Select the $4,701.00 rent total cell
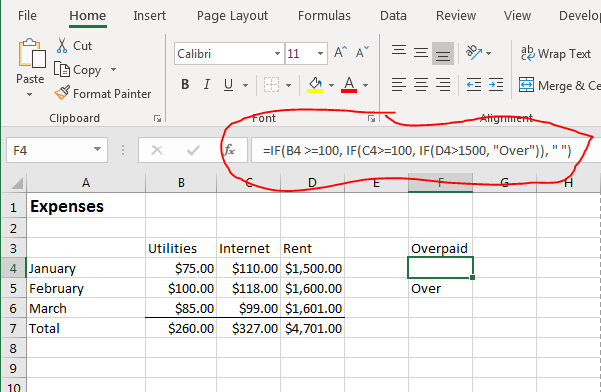This screenshot has height=392, width=601. click(x=312, y=328)
